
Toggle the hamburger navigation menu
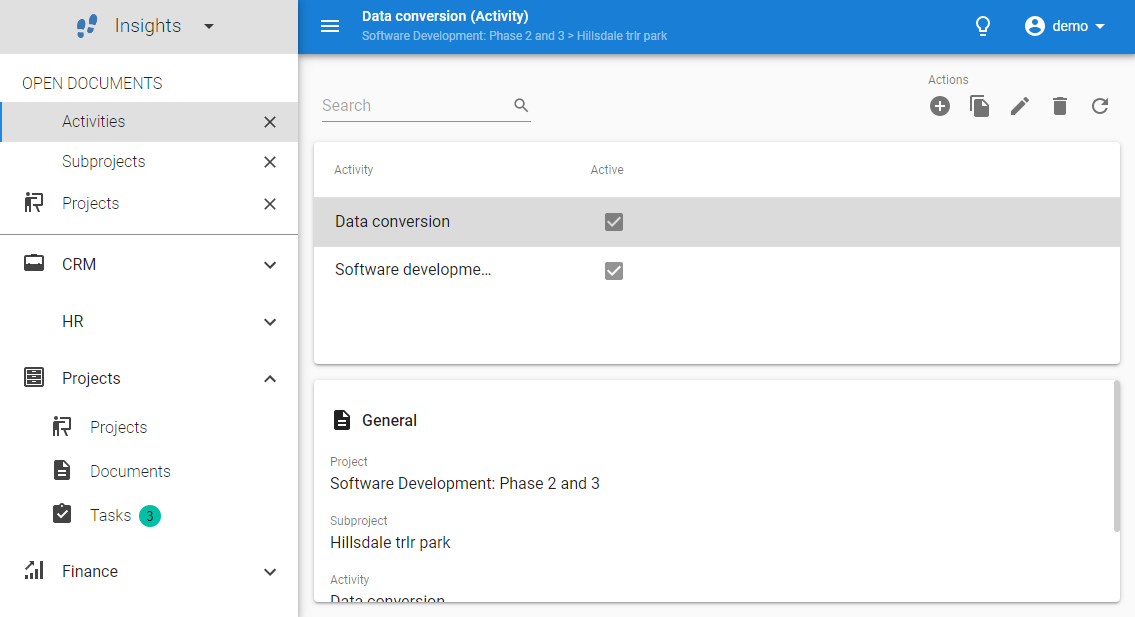pyautogui.click(x=330, y=26)
